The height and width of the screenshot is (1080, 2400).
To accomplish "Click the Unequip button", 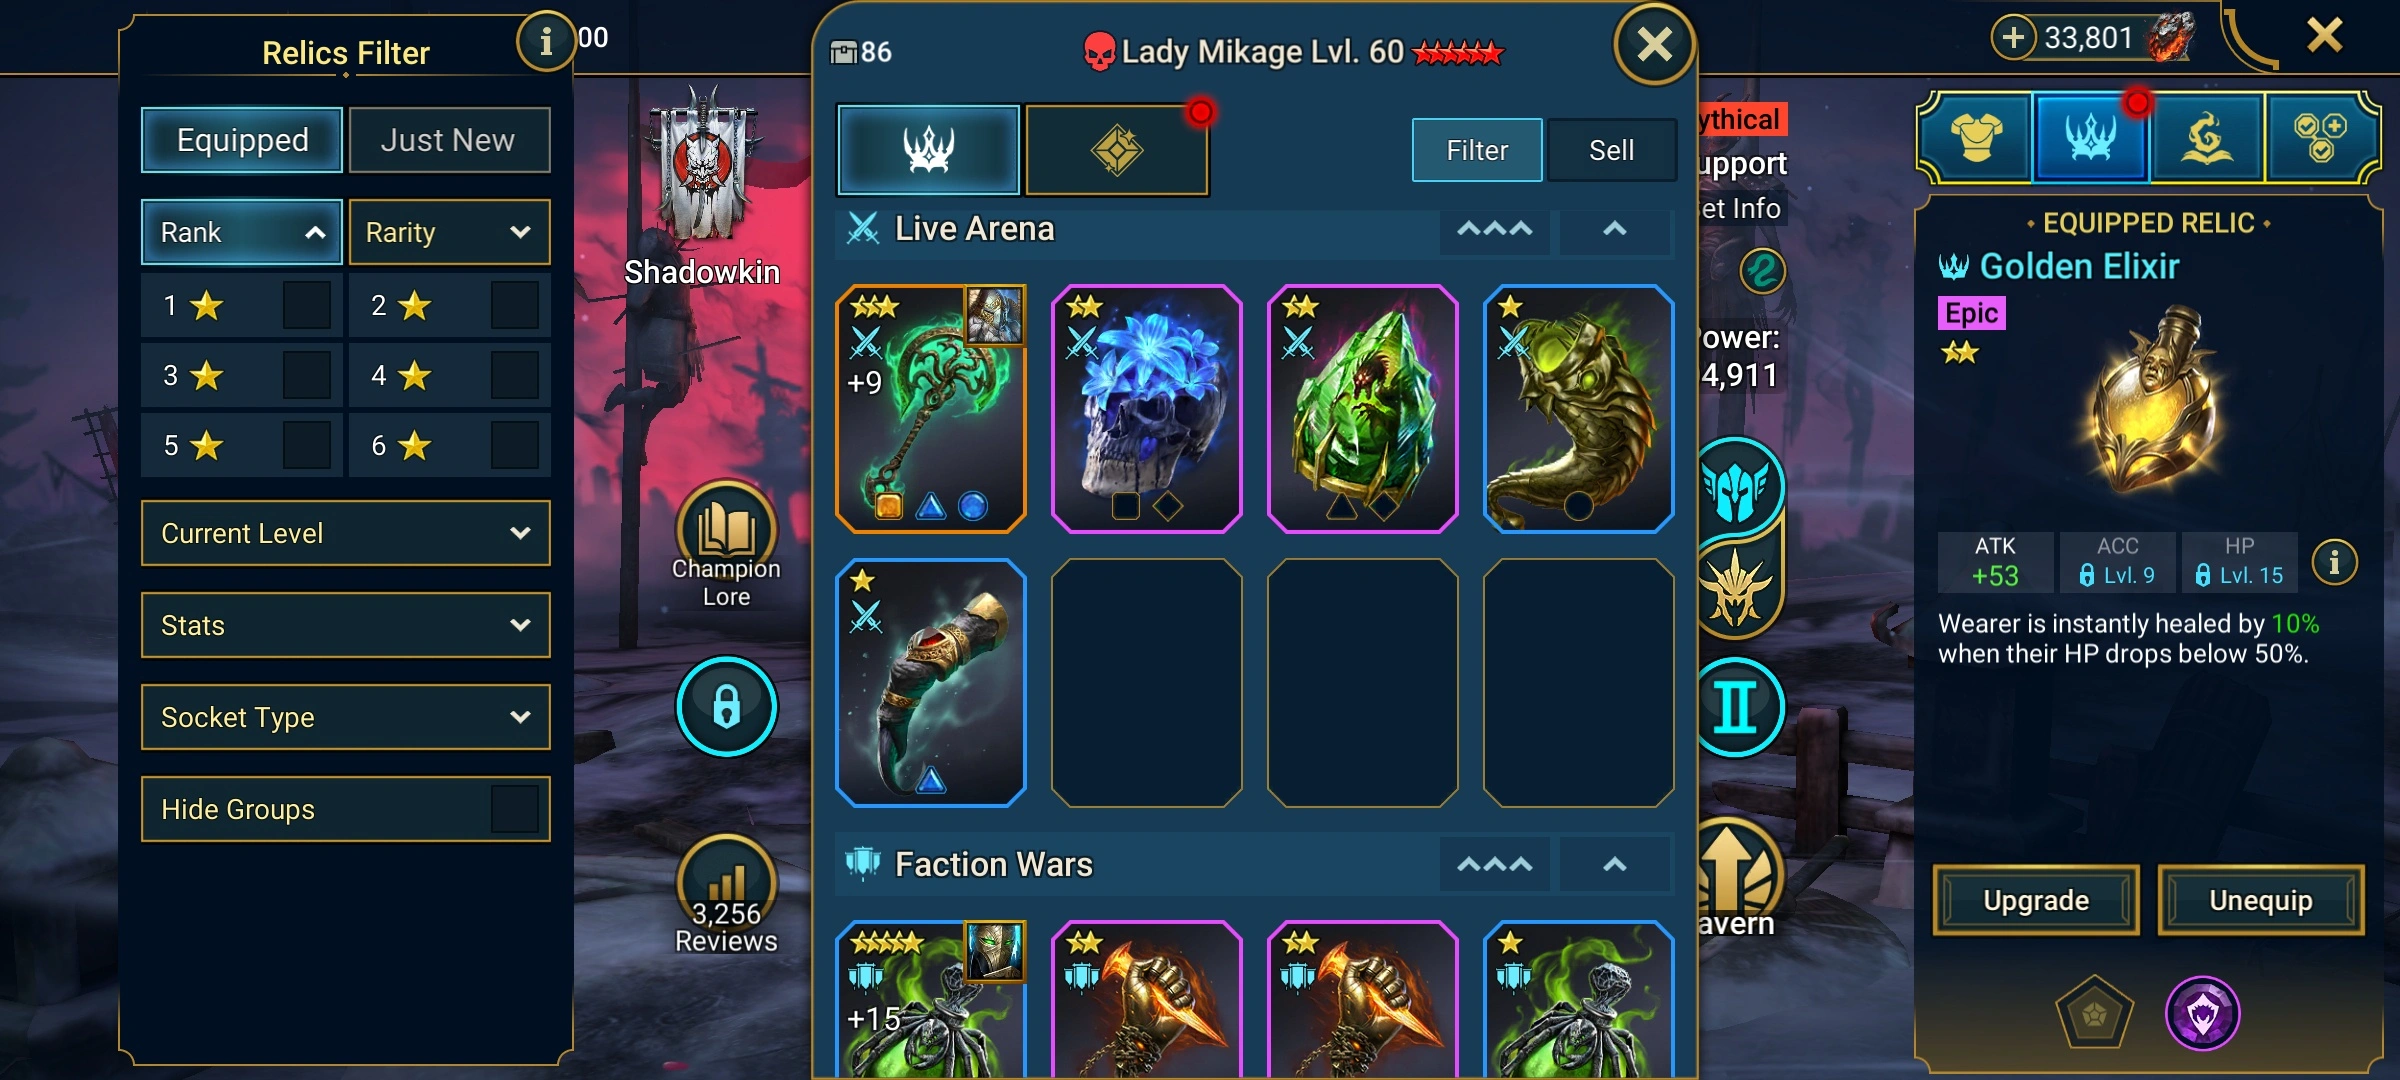I will pyautogui.click(x=2261, y=900).
